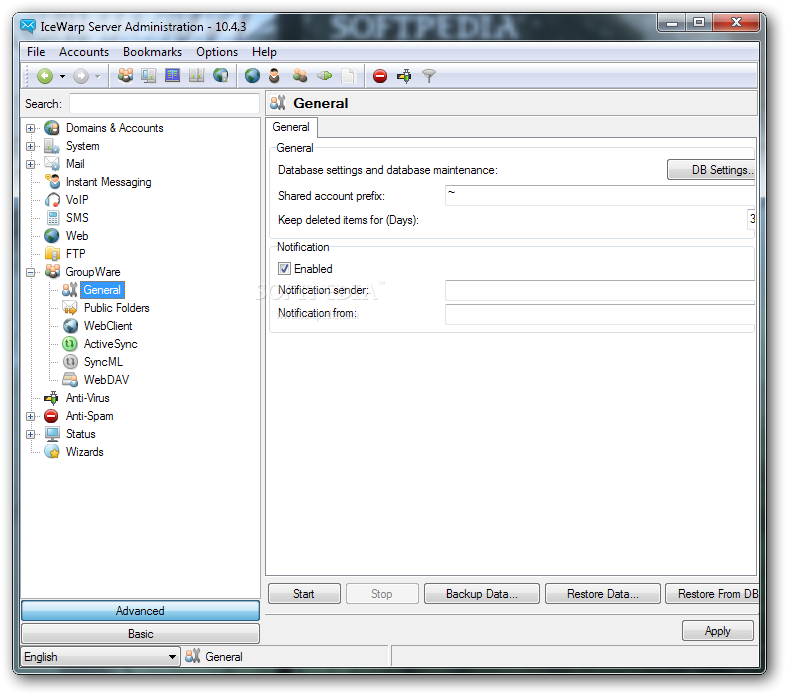This screenshot has height=695, width=787.
Task: Open Public Folders under GroupWare
Action: coord(116,308)
